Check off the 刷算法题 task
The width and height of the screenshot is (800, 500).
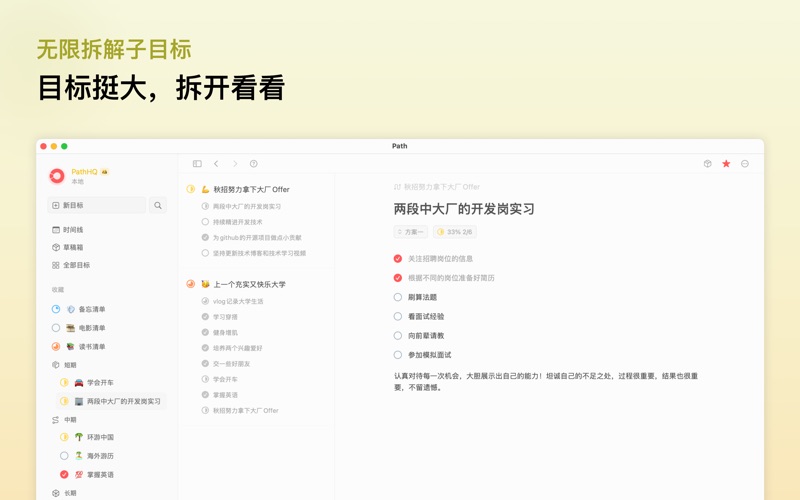pyautogui.click(x=398, y=297)
